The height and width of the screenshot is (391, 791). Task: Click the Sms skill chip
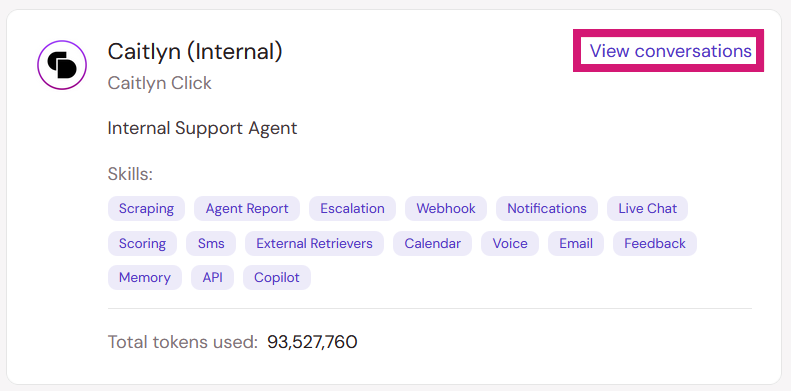point(211,243)
